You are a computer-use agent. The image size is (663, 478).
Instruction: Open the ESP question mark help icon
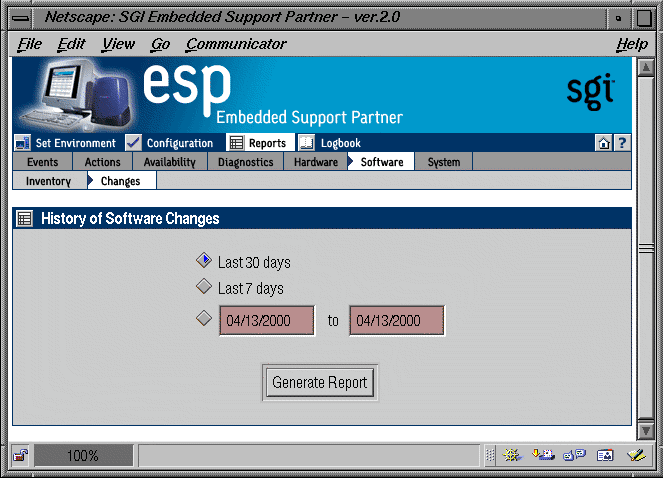coord(622,143)
